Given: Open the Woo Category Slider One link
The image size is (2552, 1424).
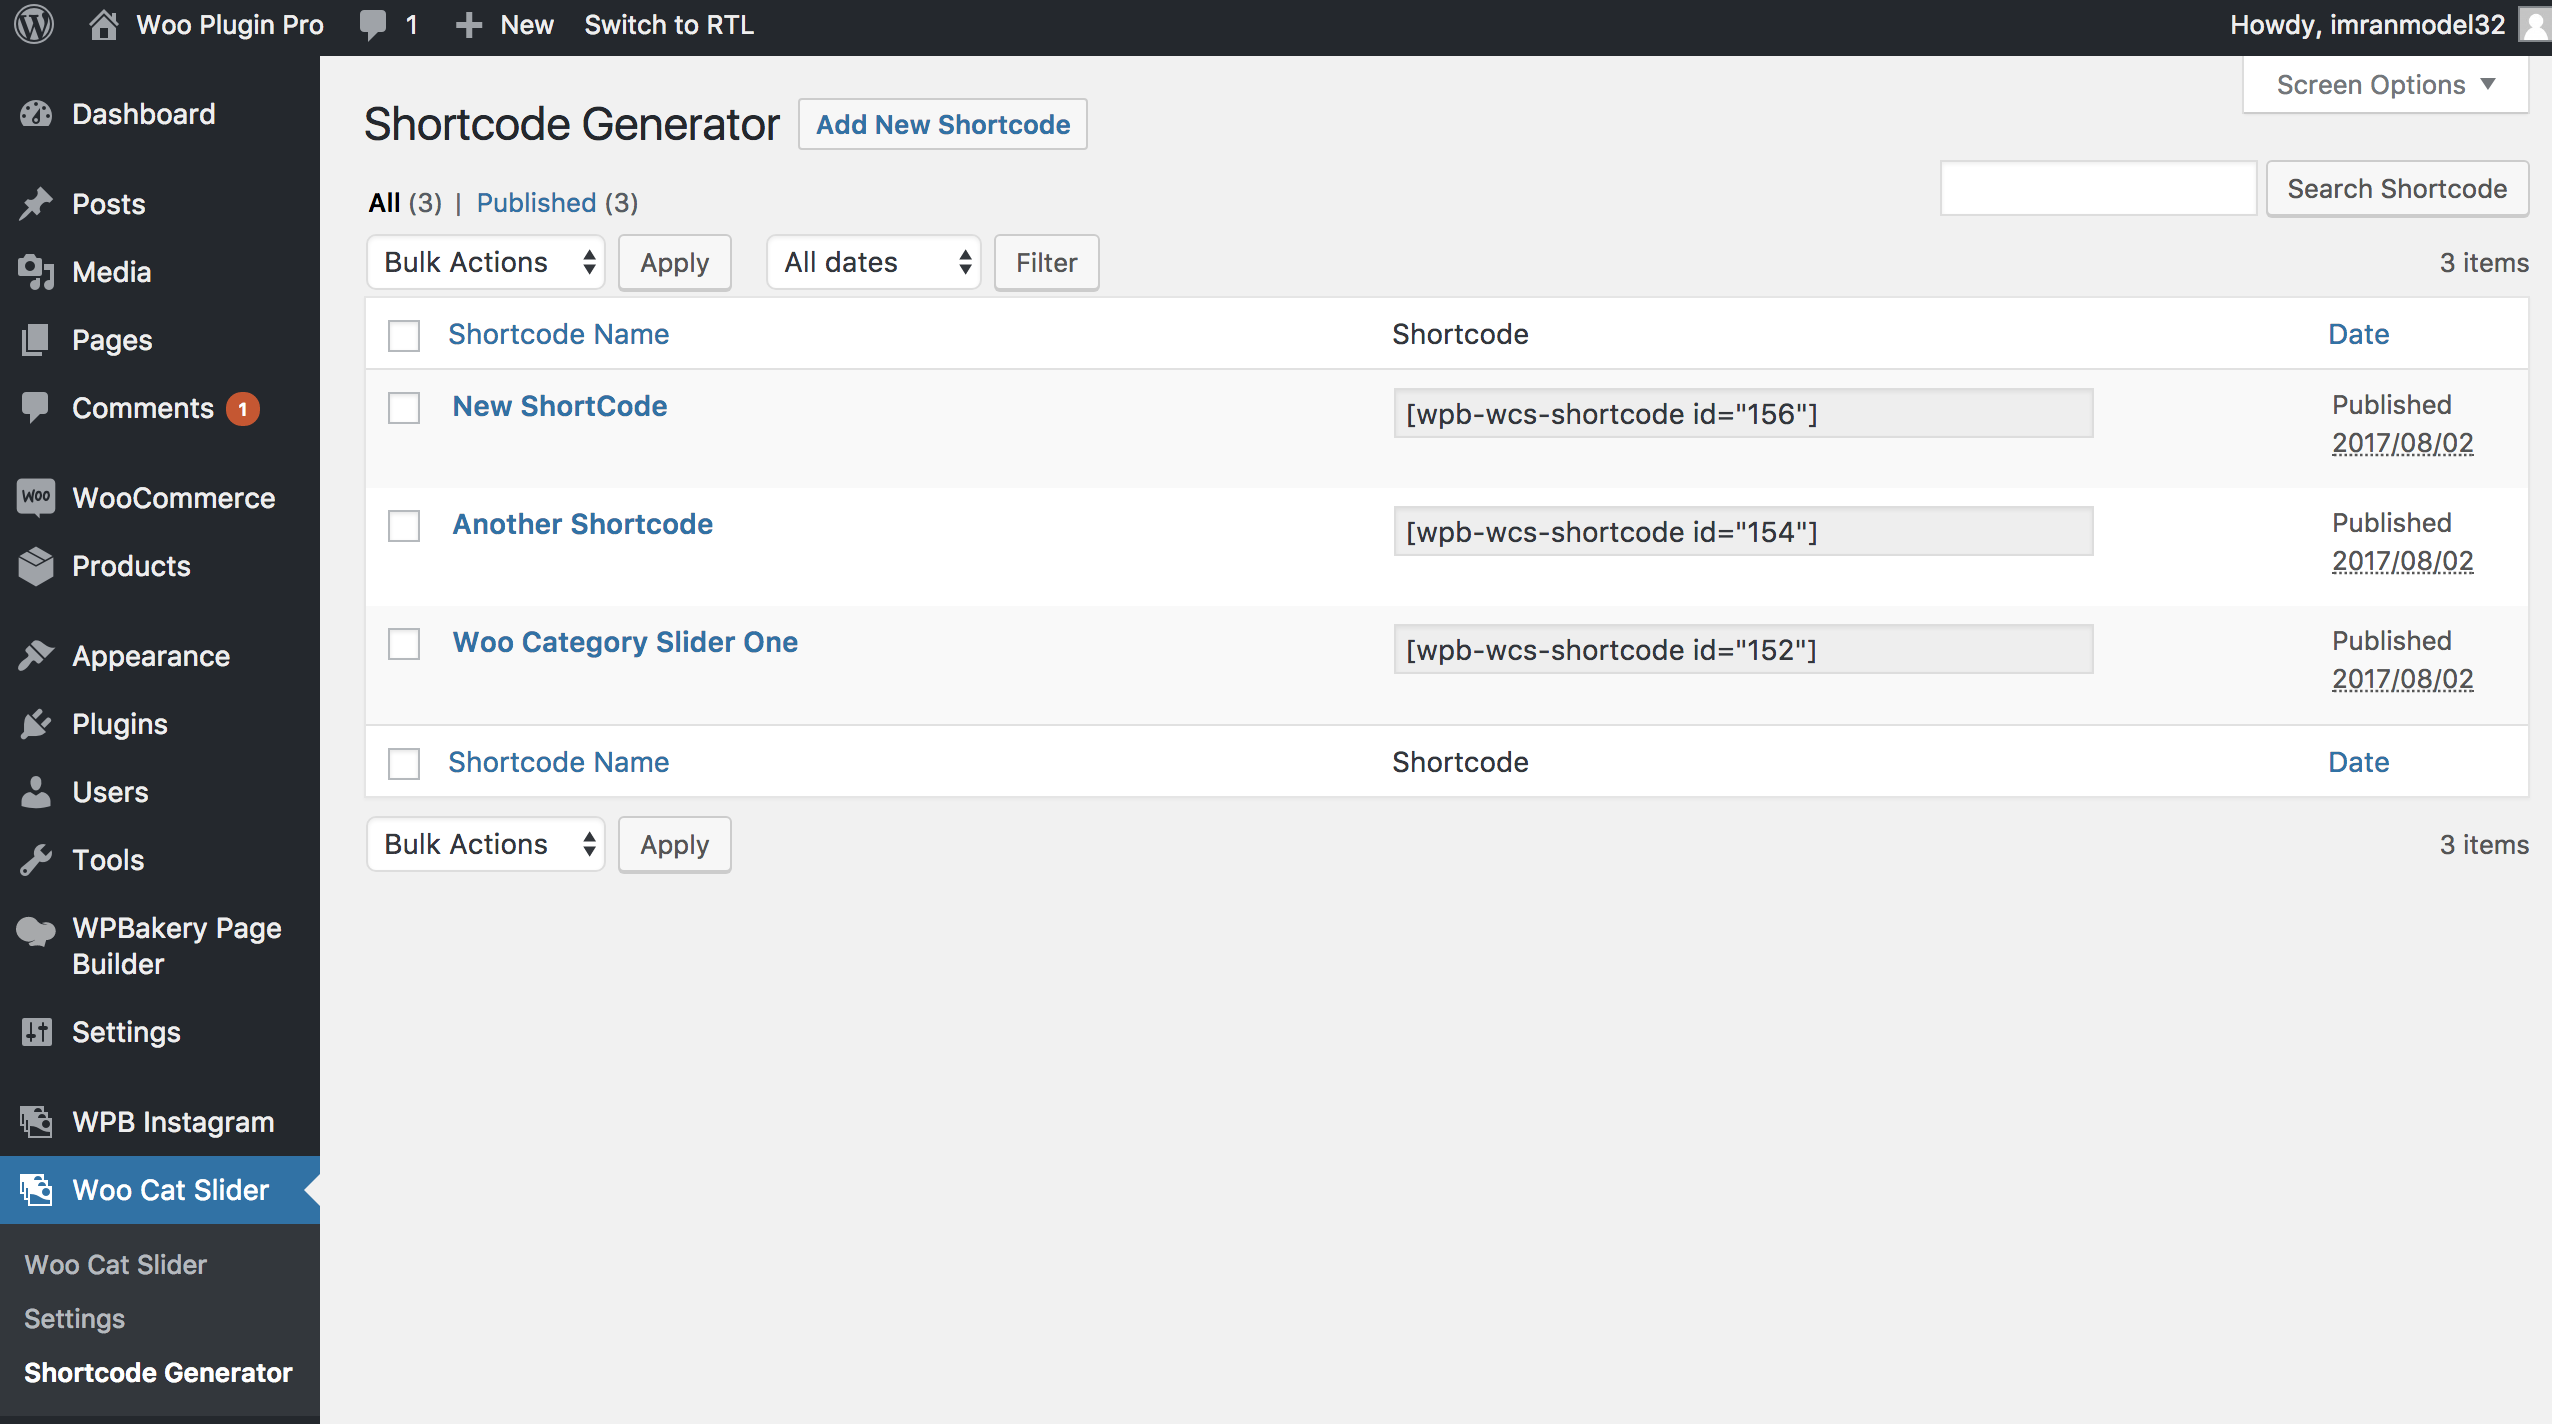Looking at the screenshot, I should click(625, 642).
